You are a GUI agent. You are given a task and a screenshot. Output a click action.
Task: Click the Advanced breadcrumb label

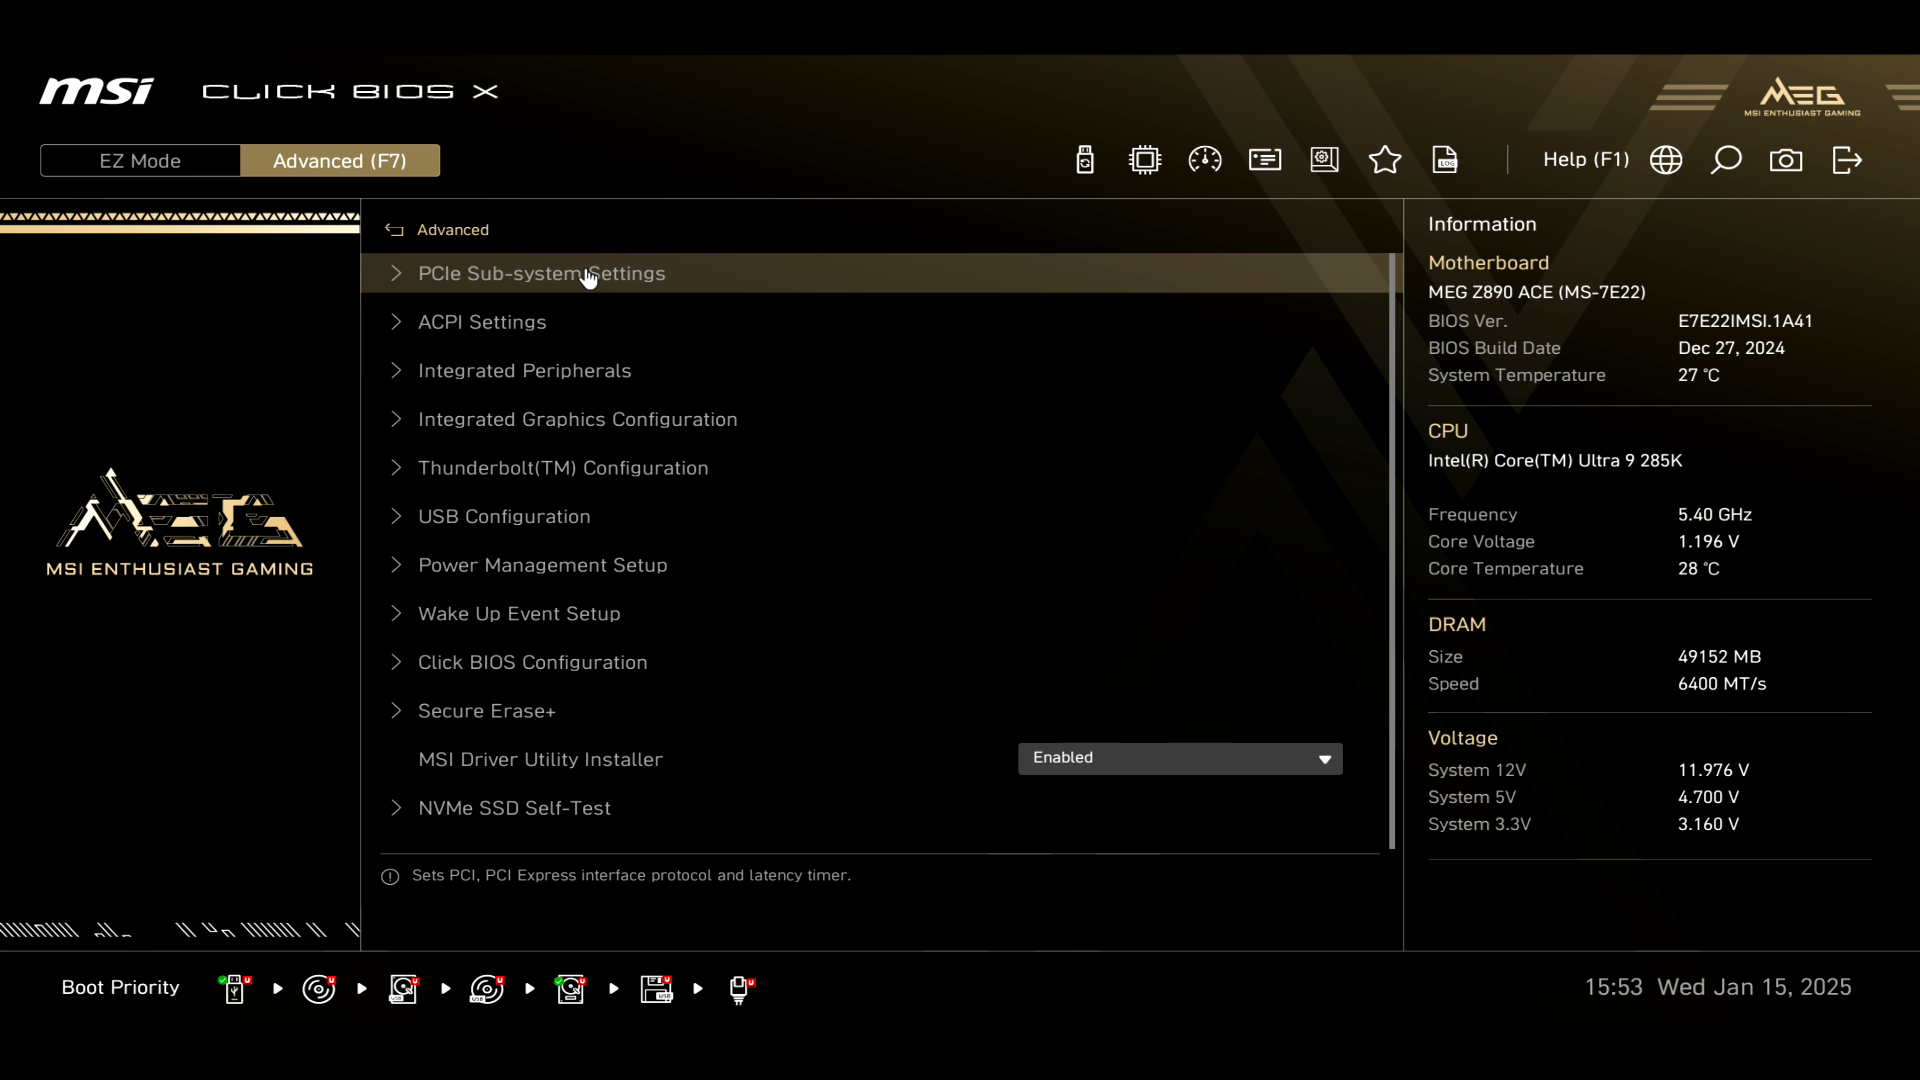453,230
